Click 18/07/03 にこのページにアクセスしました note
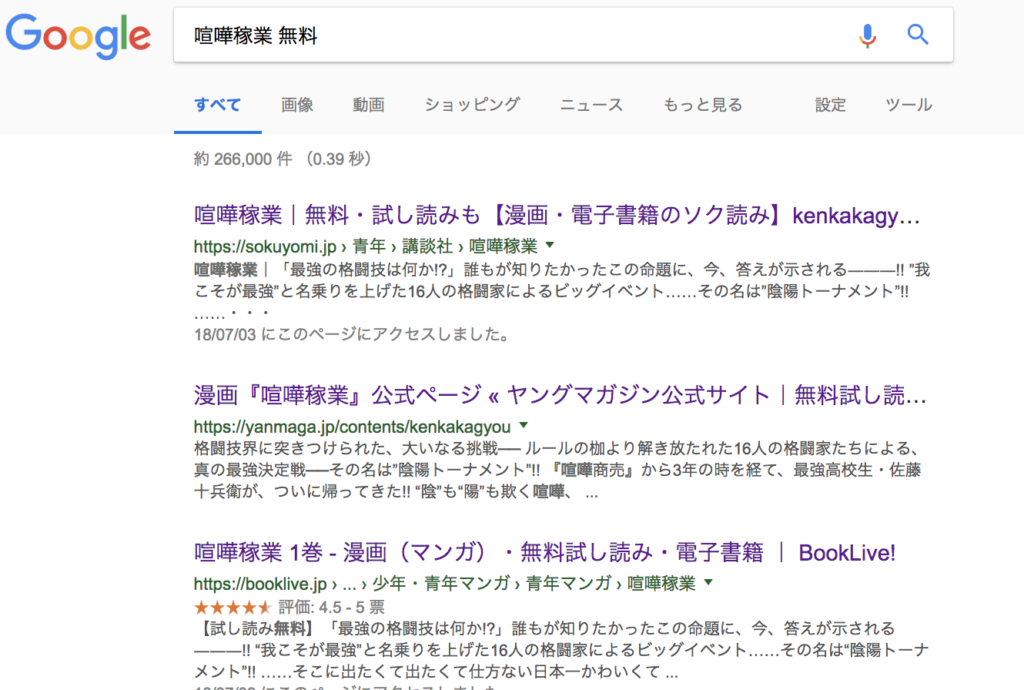The height and width of the screenshot is (690, 1024). (351, 334)
